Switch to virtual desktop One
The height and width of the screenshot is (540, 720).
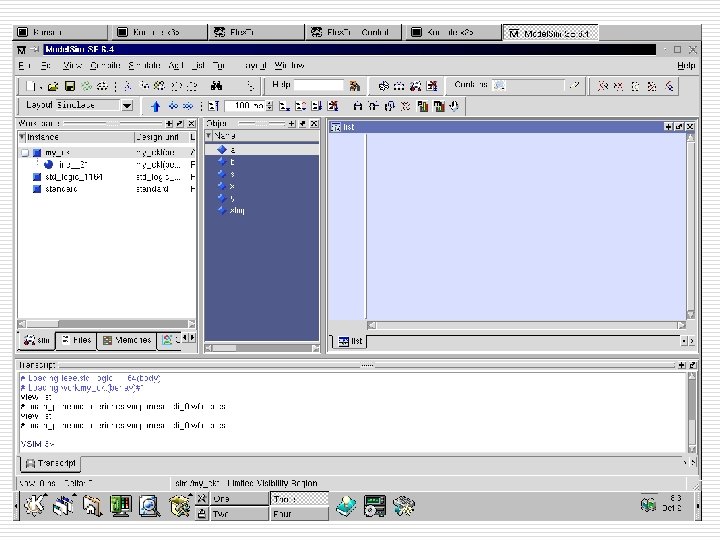coord(239,499)
